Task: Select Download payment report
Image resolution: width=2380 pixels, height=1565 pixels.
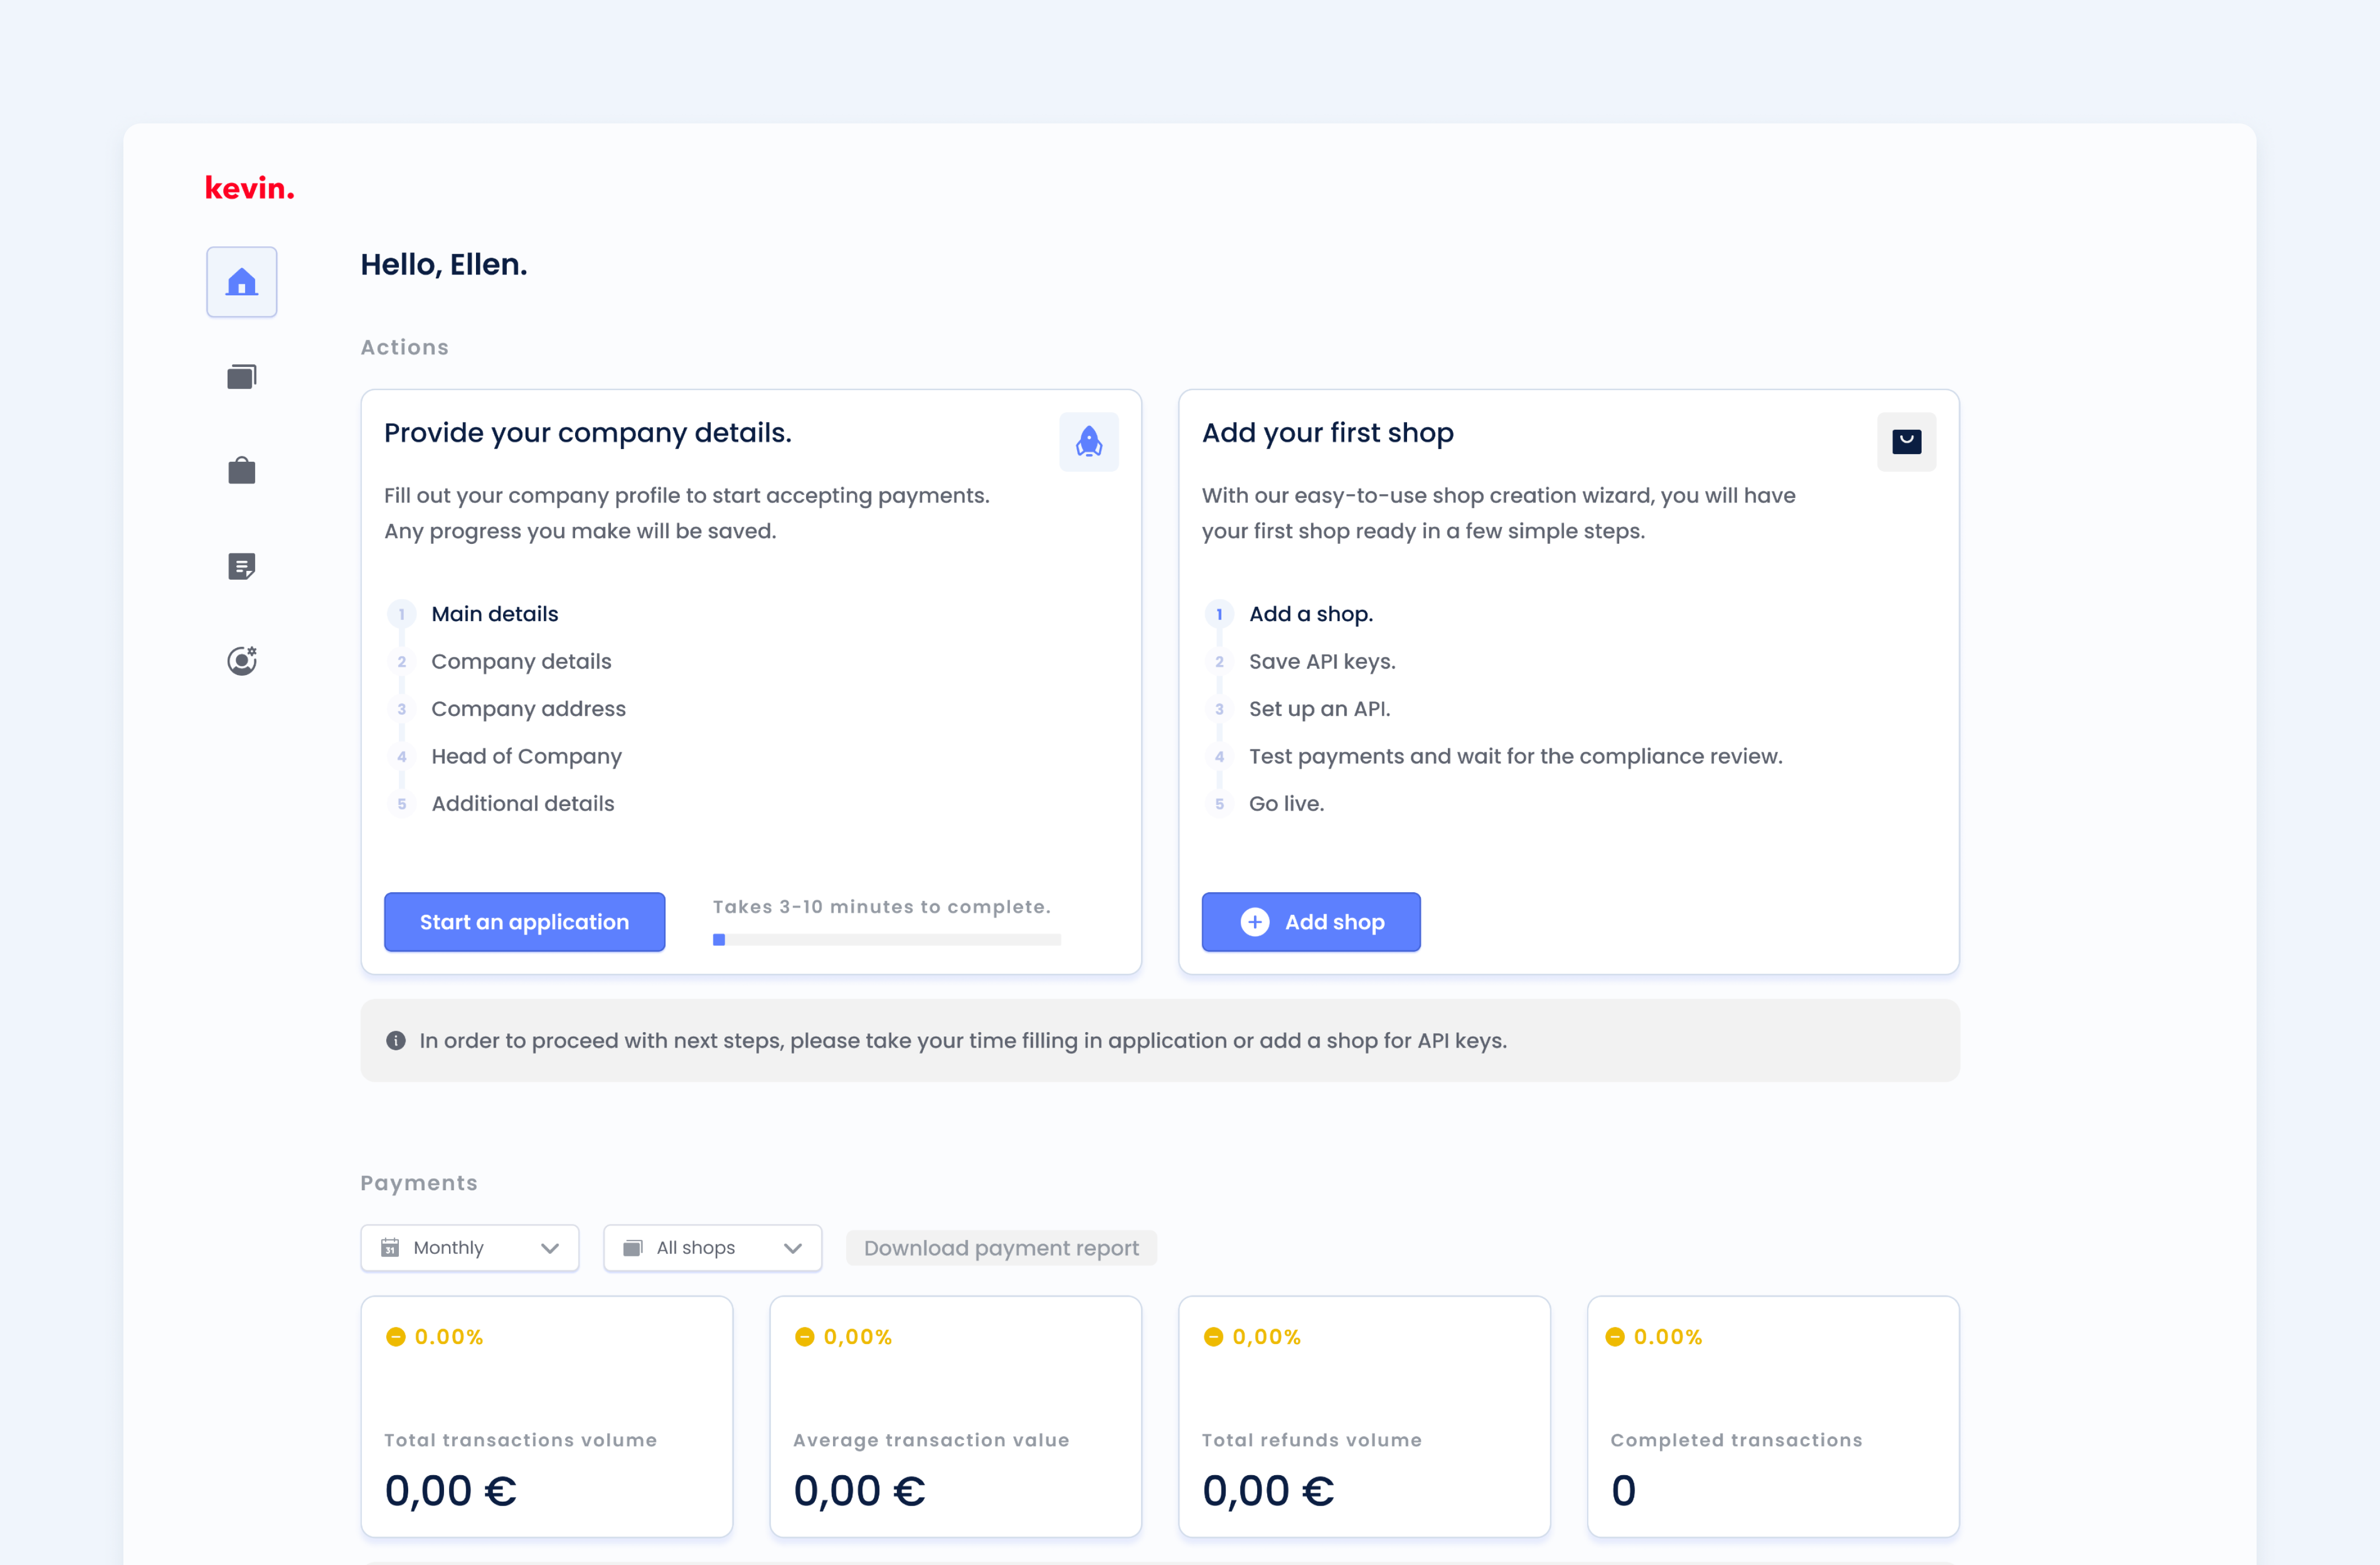Action: click(1001, 1247)
